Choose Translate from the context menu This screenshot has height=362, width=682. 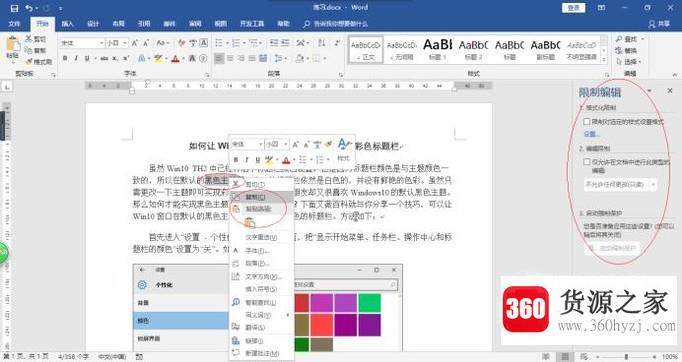point(262,327)
